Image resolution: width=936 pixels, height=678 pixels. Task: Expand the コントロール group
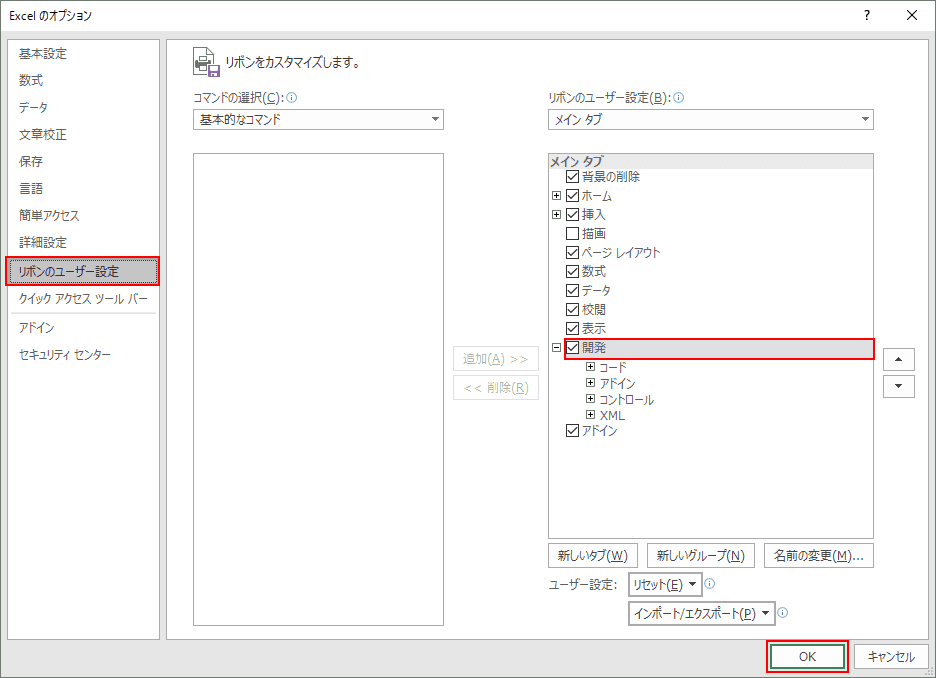click(x=590, y=399)
